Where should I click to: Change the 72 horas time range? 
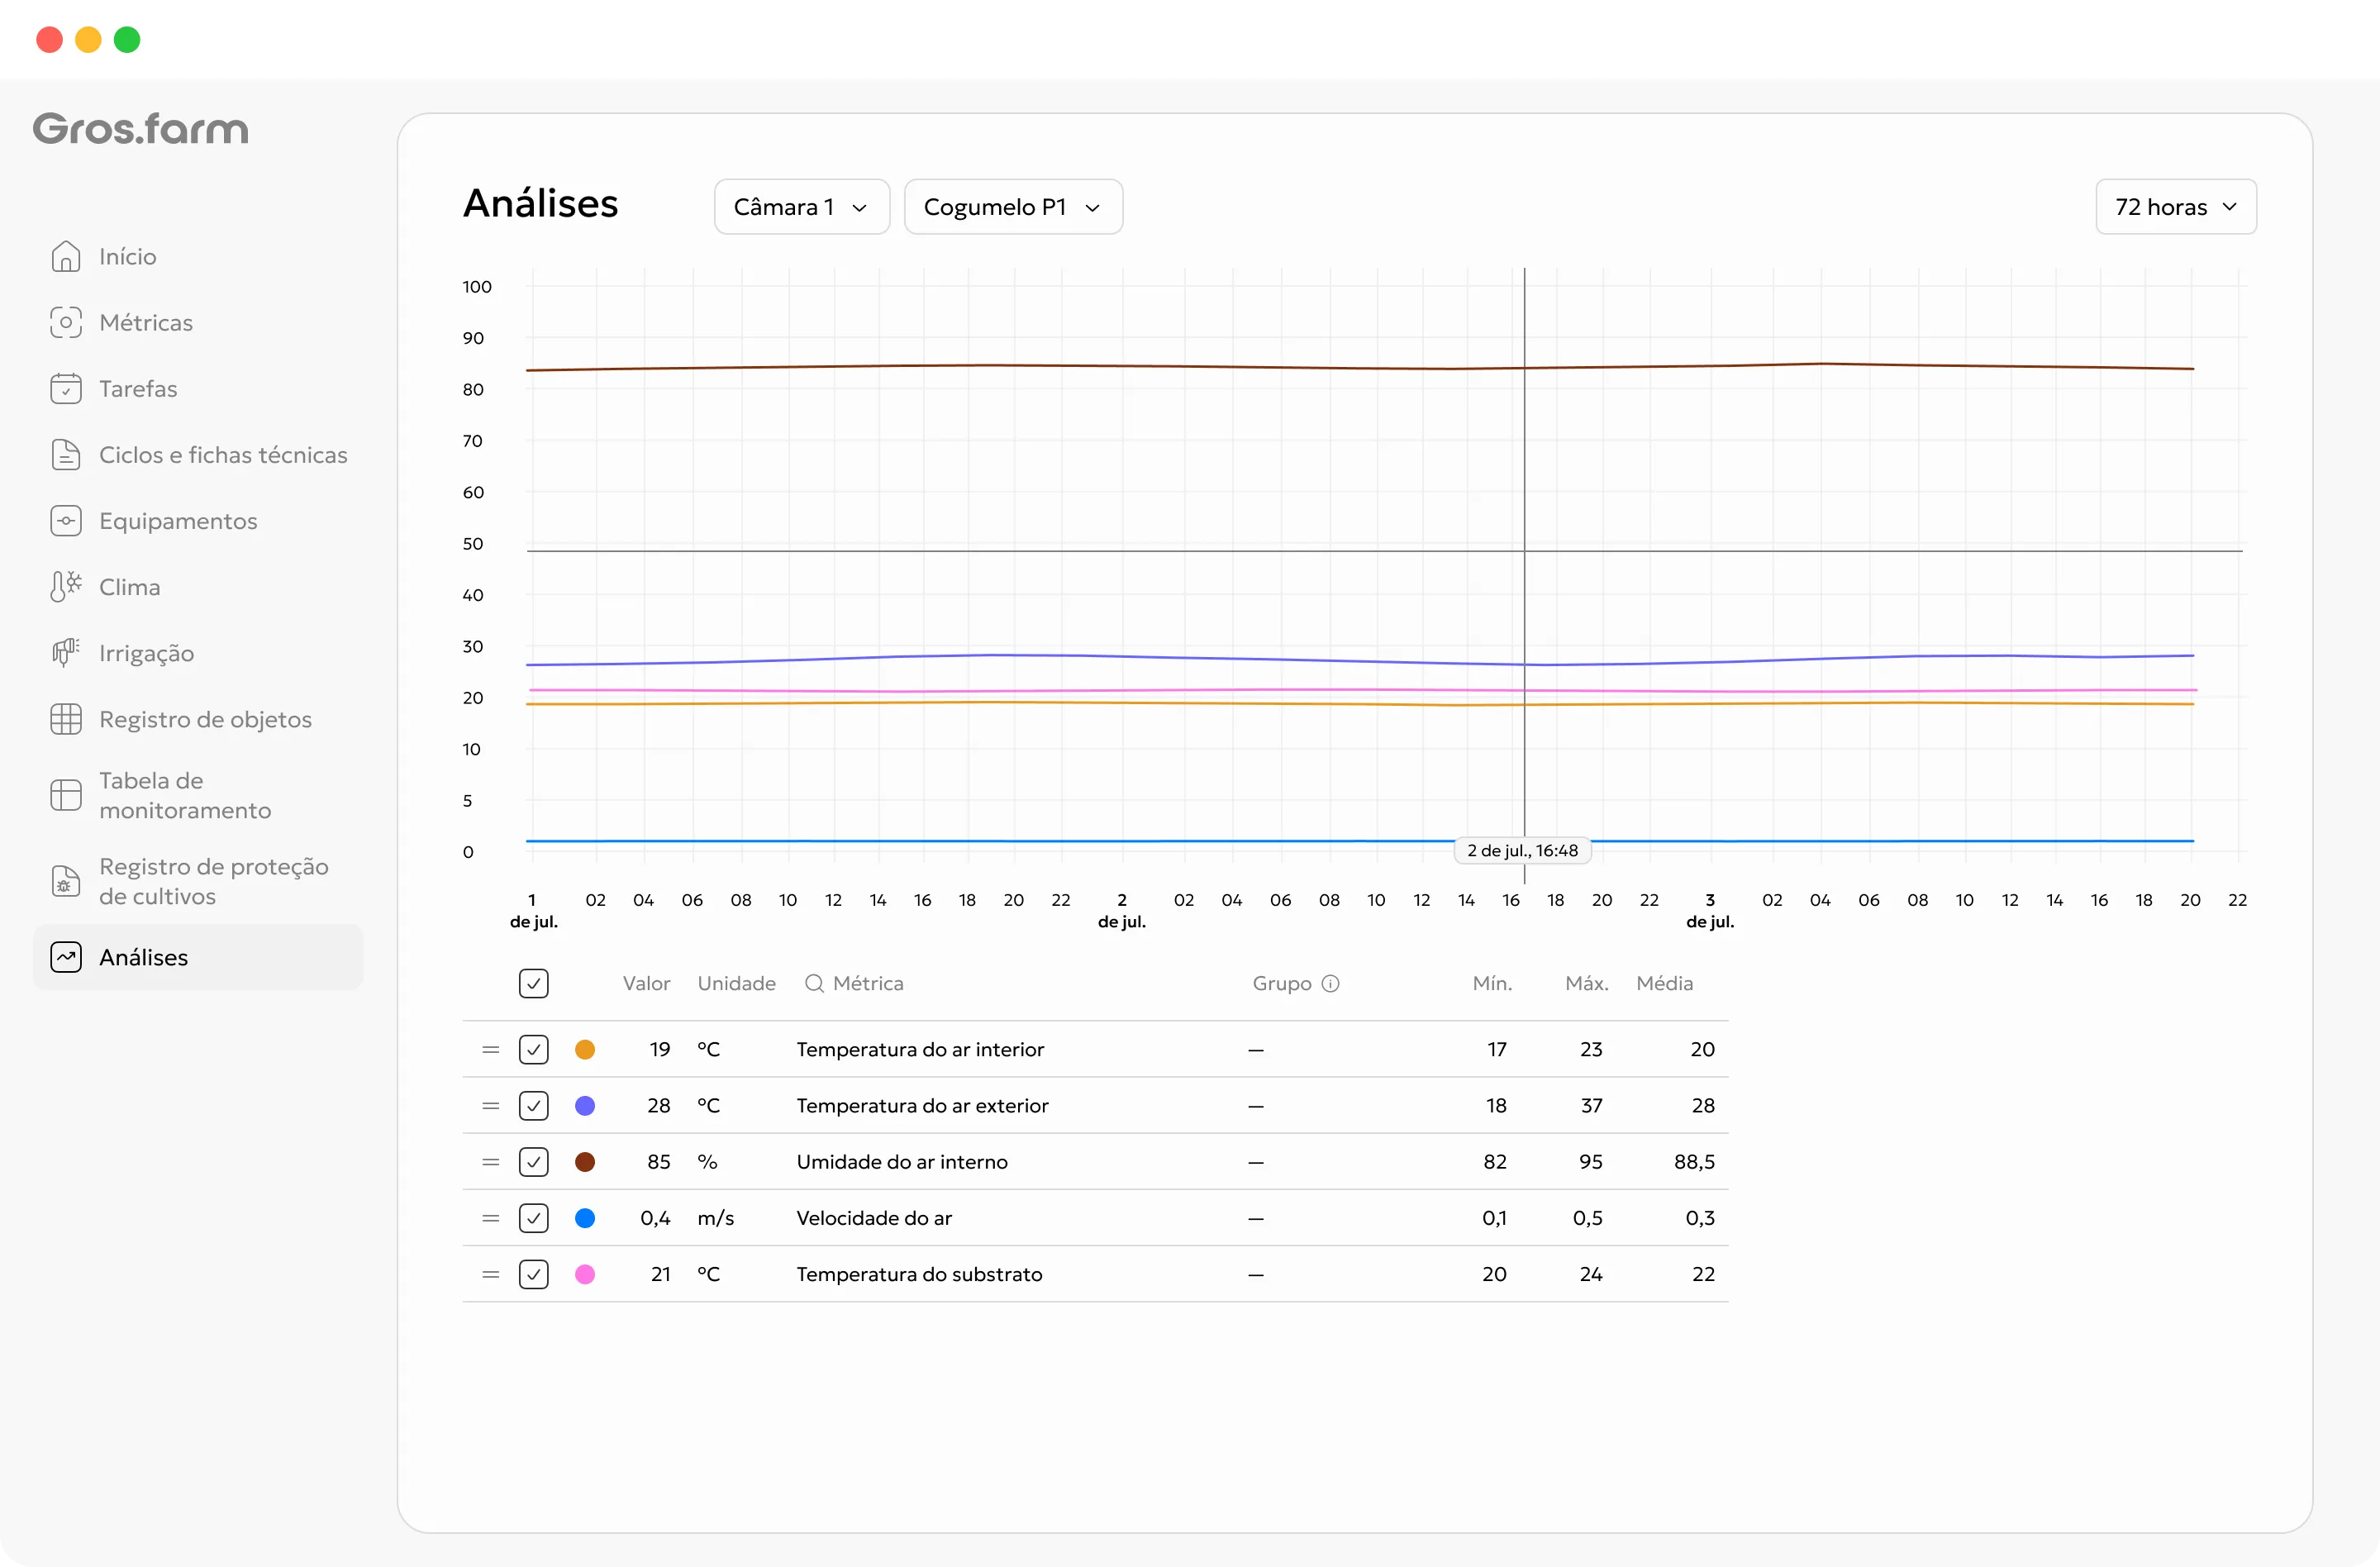2175,207
